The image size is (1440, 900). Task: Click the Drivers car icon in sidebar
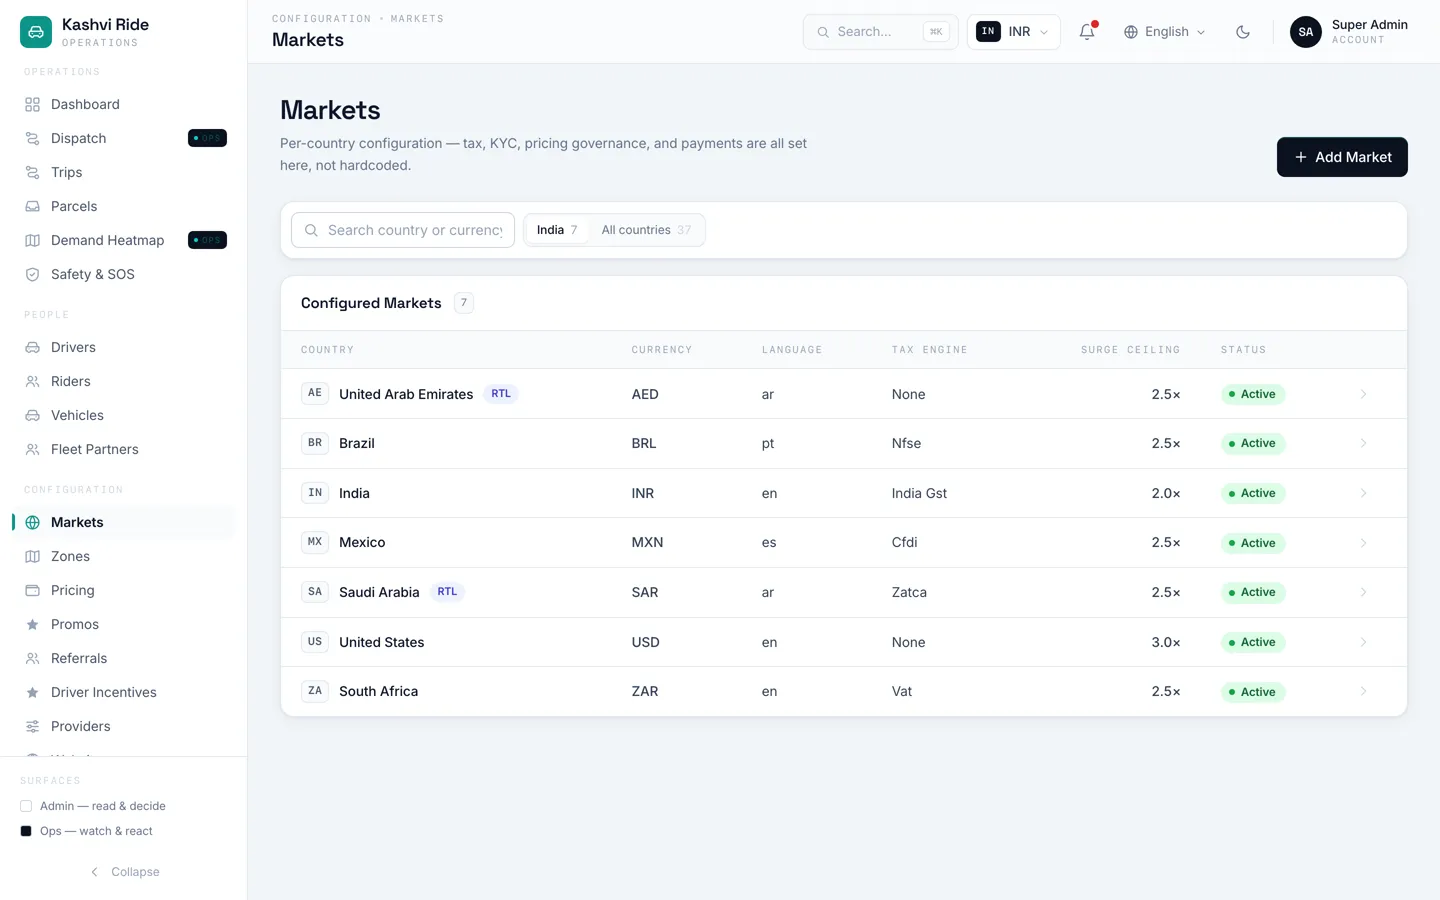click(x=32, y=347)
